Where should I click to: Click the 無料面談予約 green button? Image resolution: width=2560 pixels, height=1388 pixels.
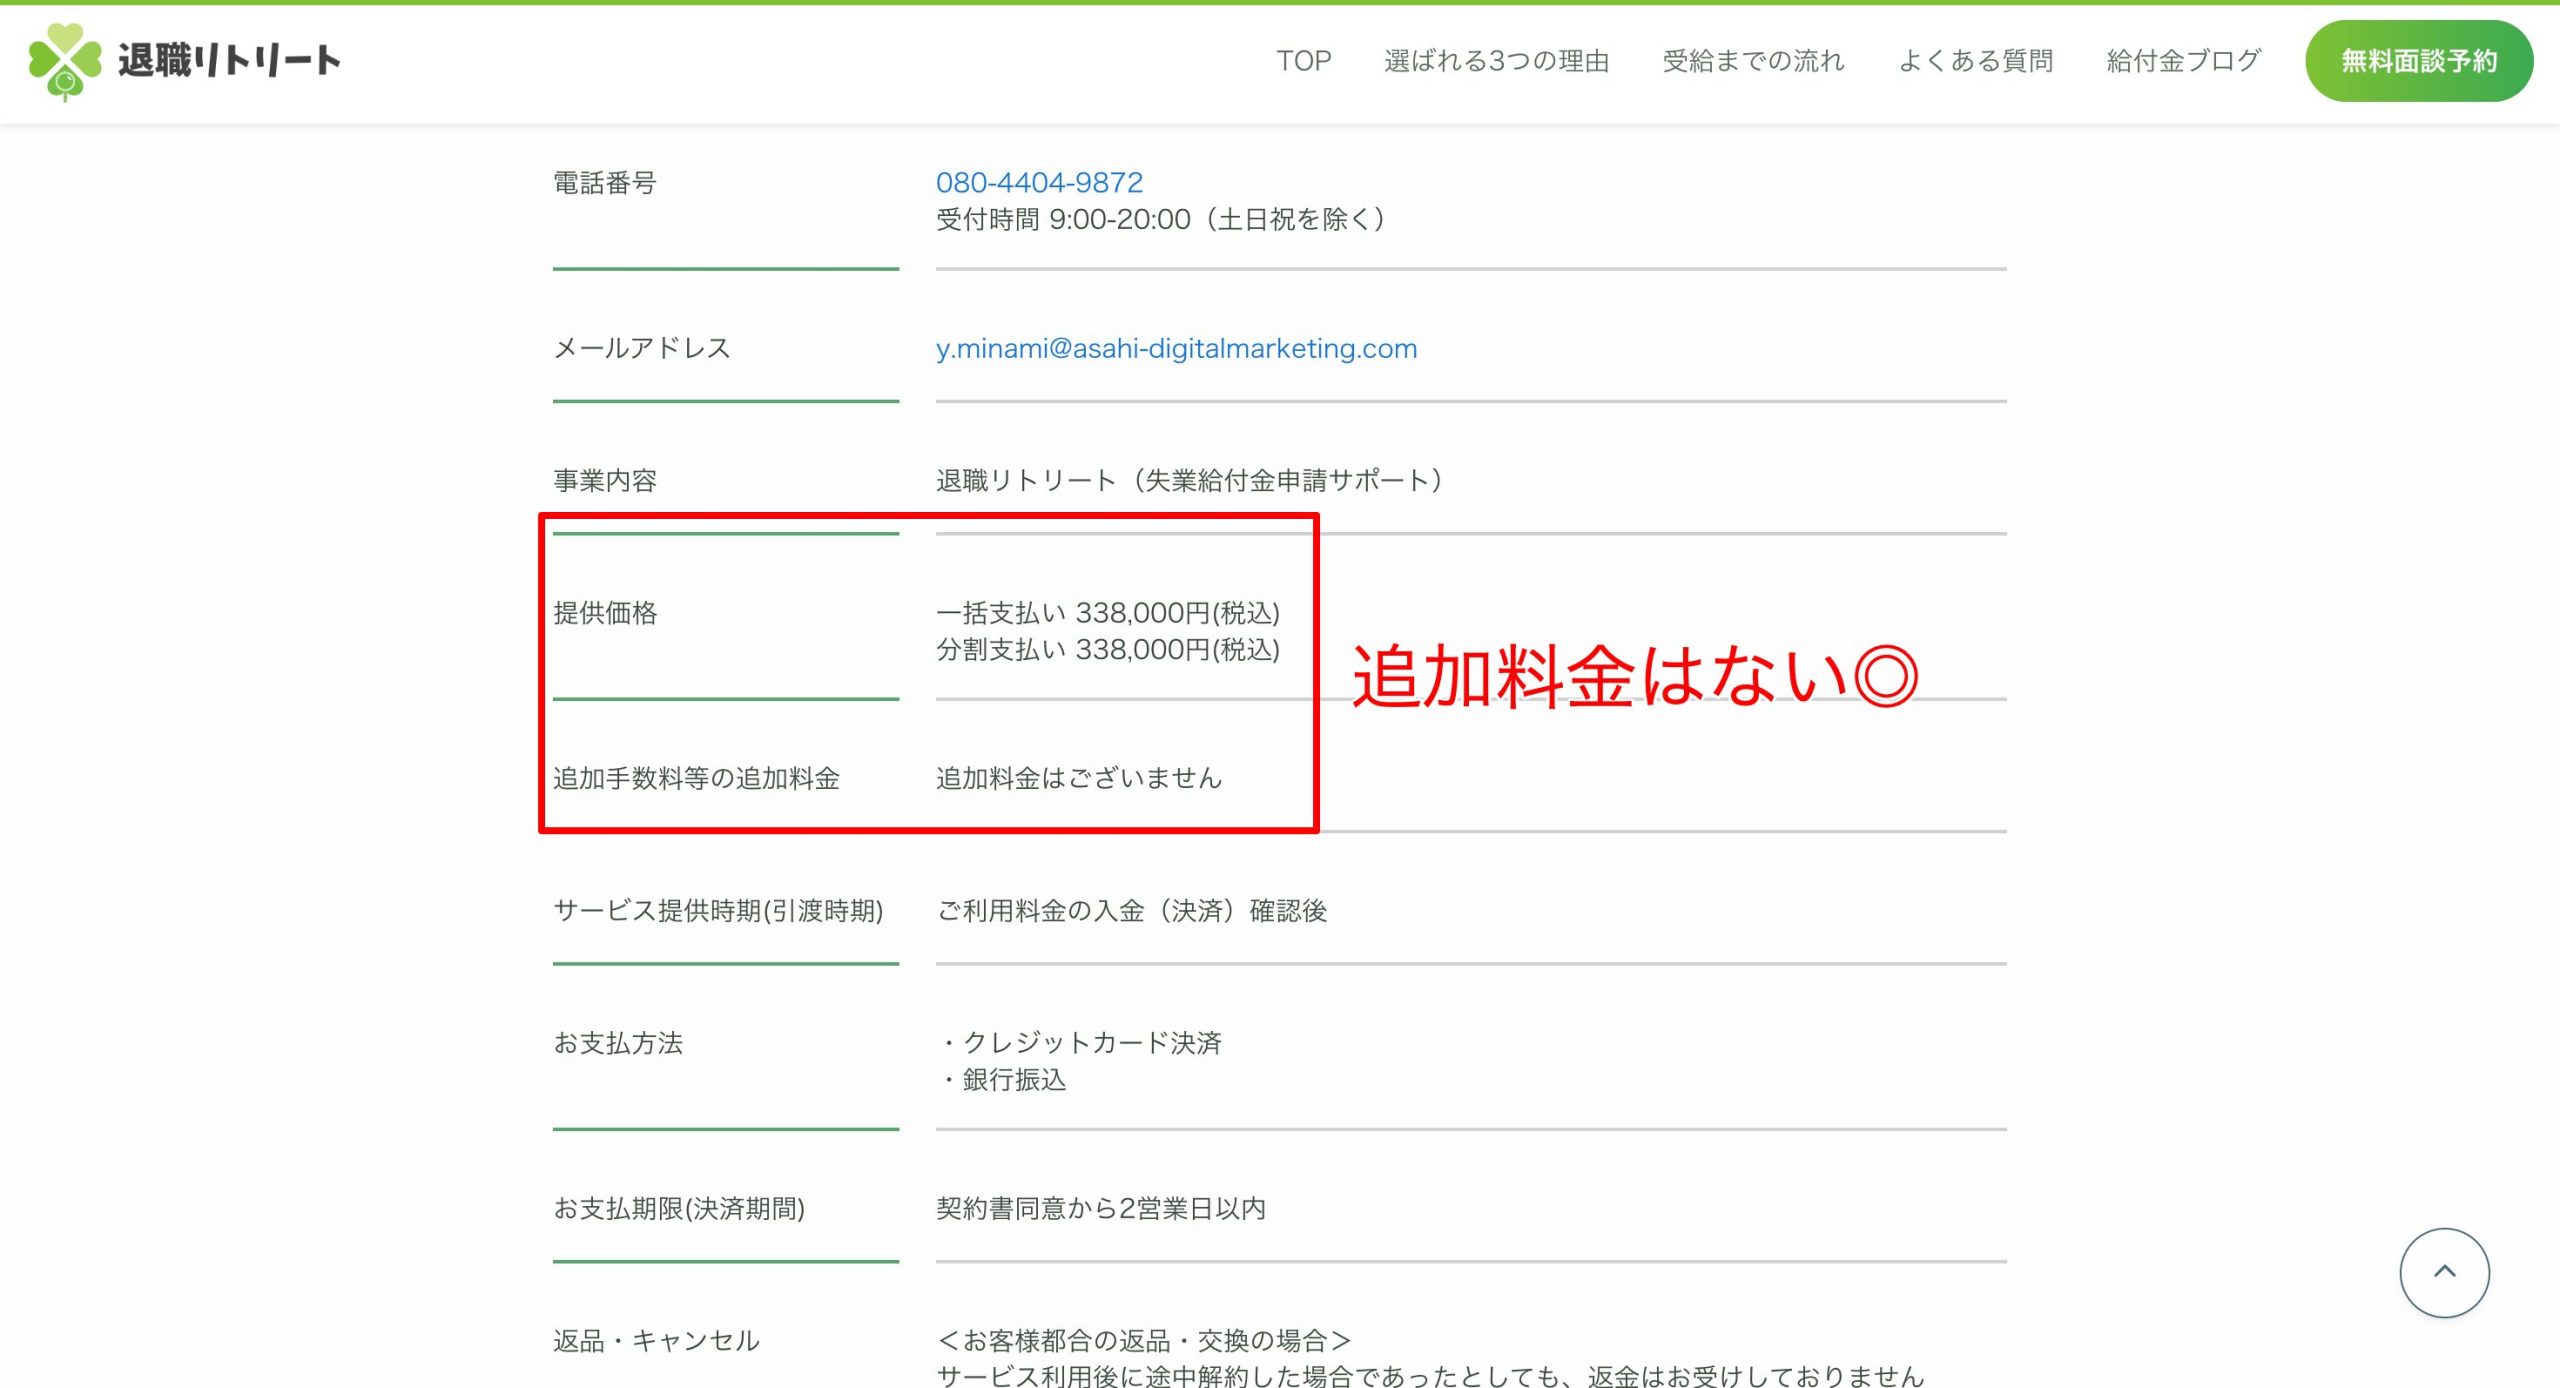tap(2419, 61)
